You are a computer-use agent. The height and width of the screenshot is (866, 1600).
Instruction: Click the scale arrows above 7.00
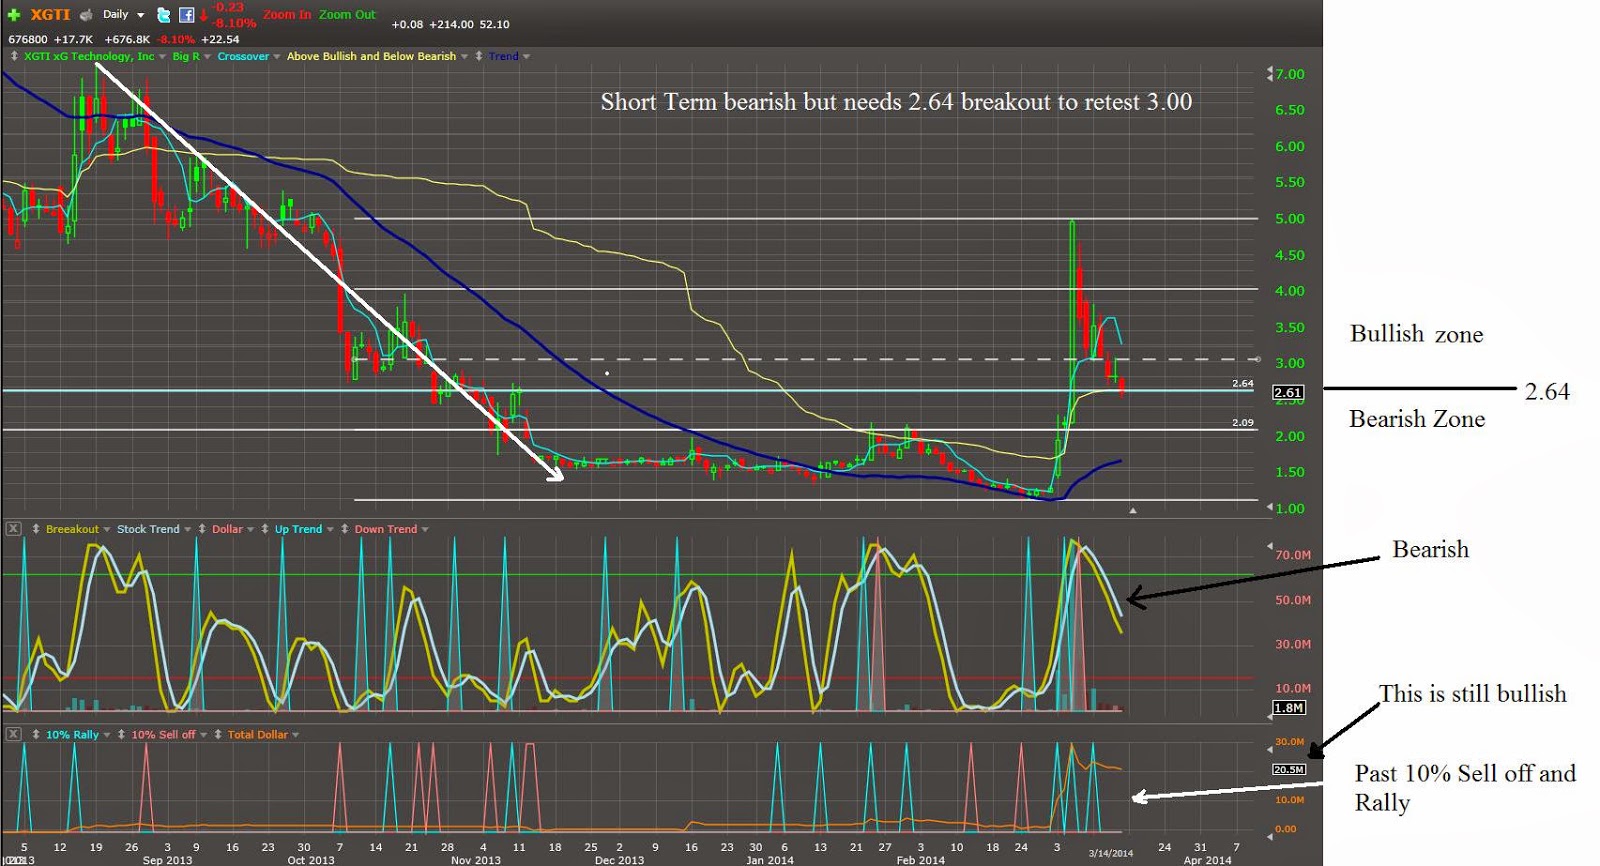[1270, 73]
